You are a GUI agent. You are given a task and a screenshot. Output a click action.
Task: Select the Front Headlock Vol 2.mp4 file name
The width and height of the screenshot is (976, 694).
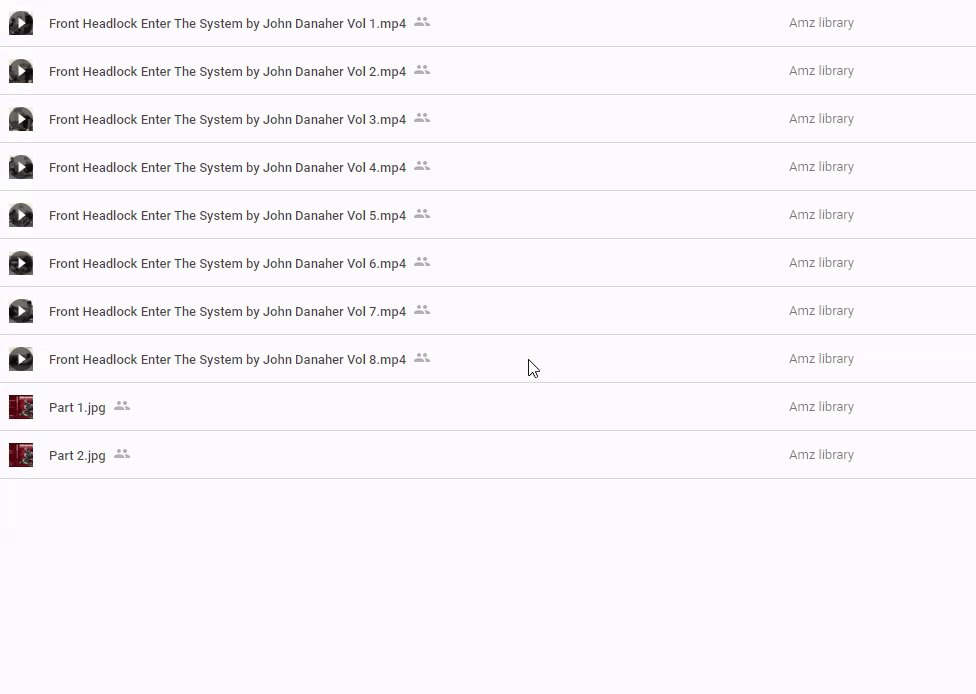coord(227,71)
